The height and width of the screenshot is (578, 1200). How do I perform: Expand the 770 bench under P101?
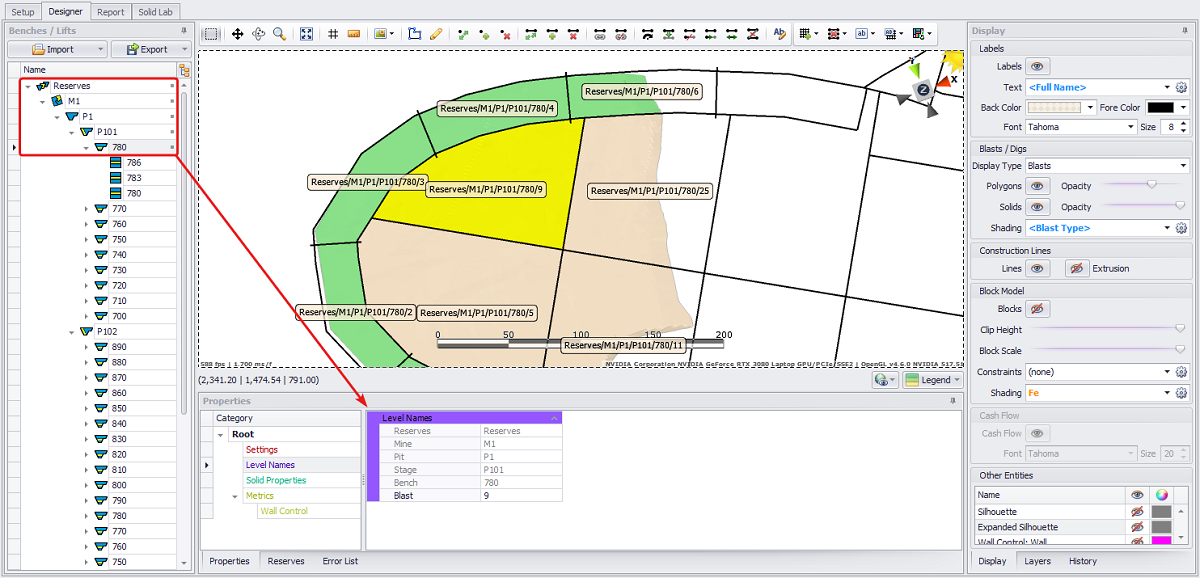point(87,209)
